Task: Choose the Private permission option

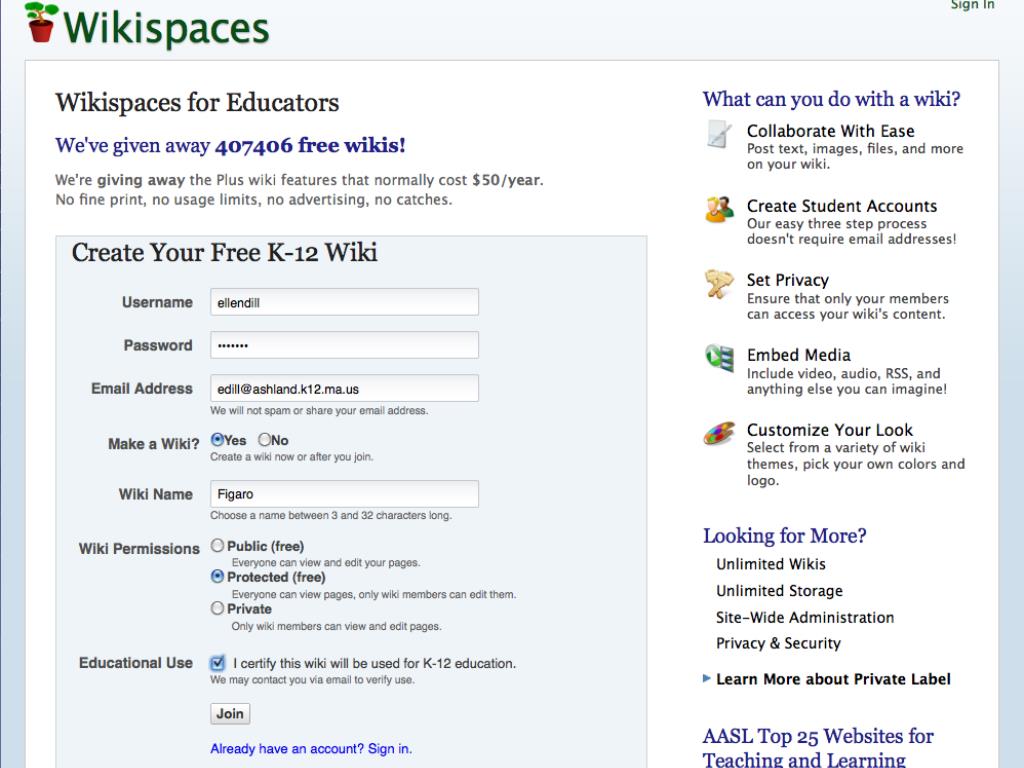Action: click(x=217, y=608)
